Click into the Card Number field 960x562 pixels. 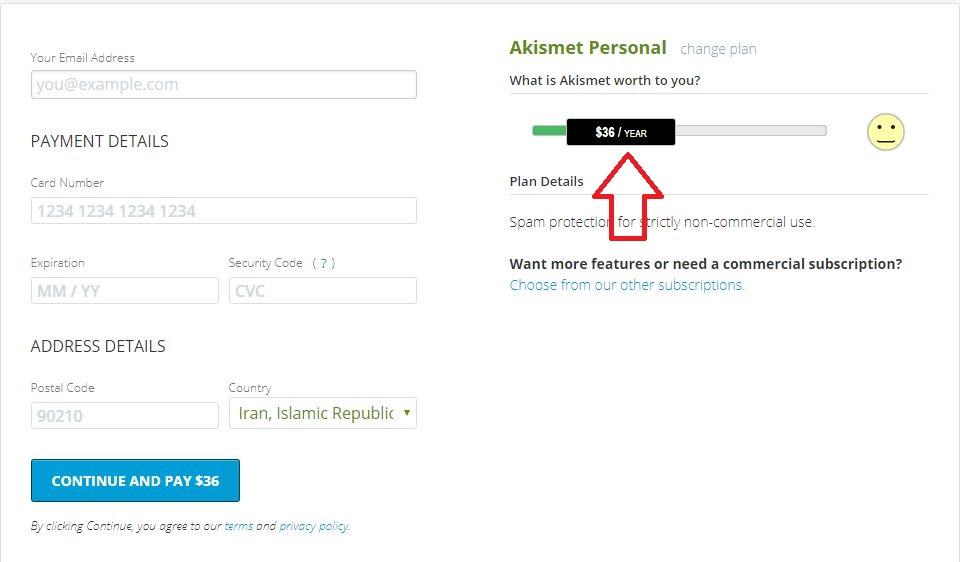[223, 211]
